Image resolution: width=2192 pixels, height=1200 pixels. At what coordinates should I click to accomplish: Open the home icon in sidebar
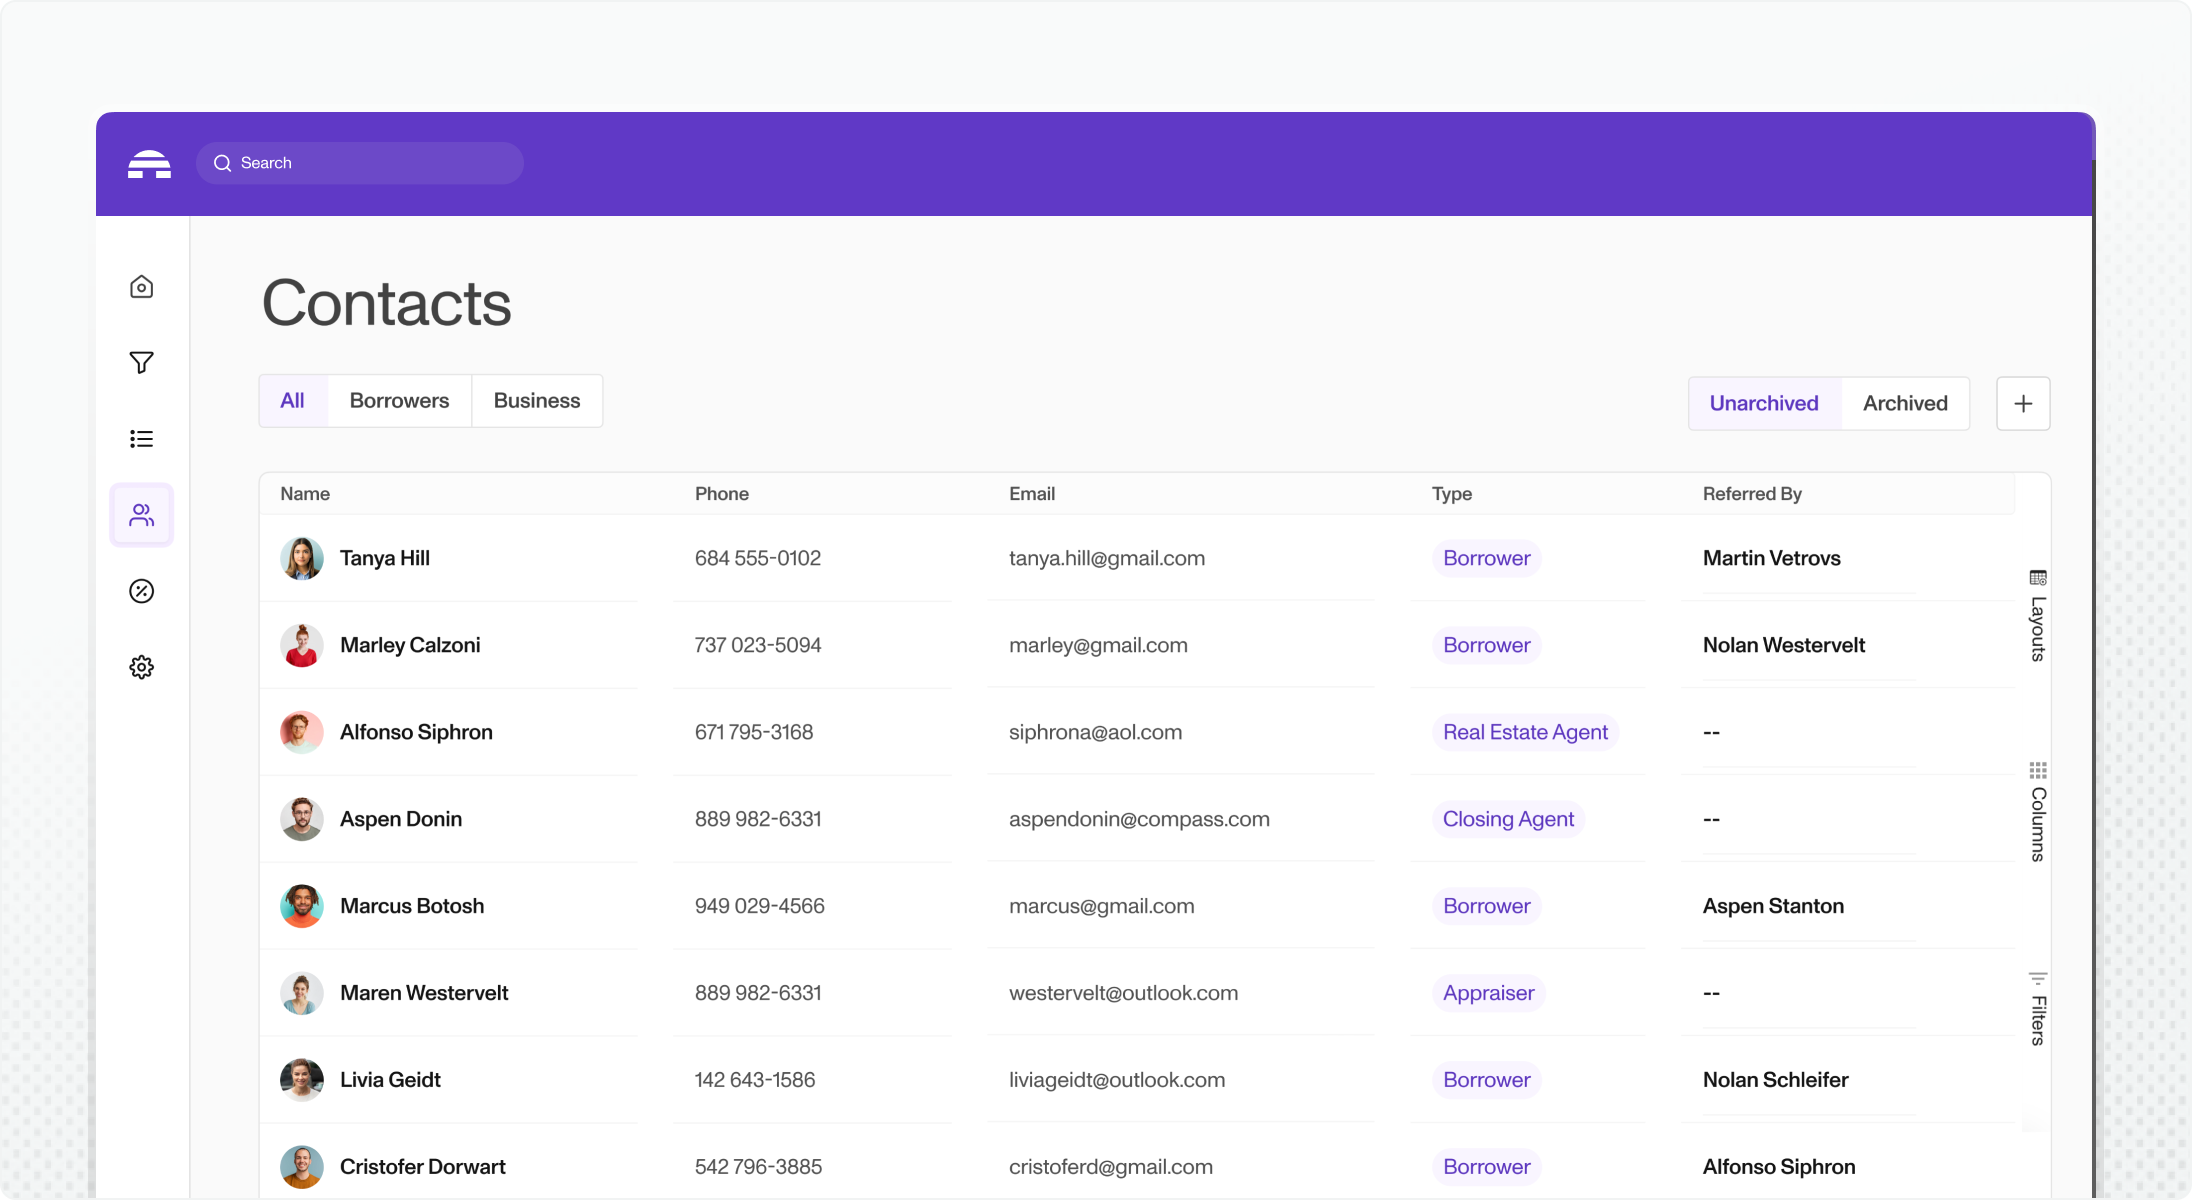[141, 287]
